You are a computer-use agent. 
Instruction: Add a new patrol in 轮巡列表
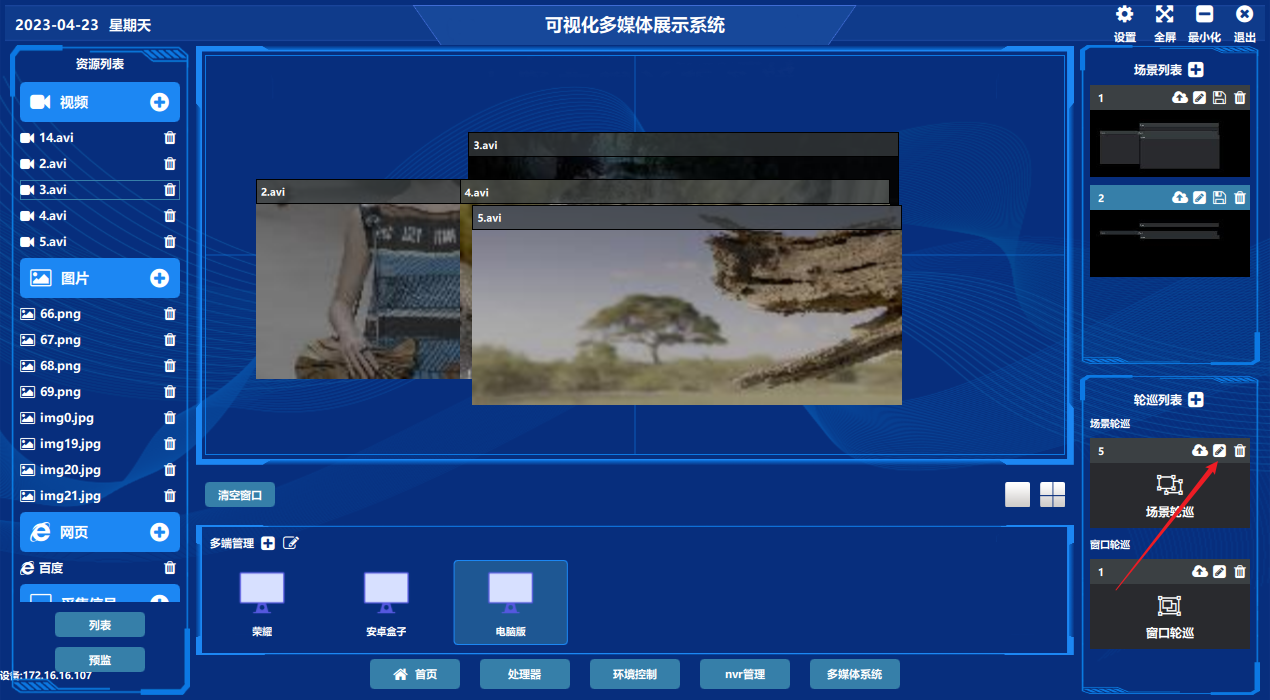pyautogui.click(x=1195, y=400)
